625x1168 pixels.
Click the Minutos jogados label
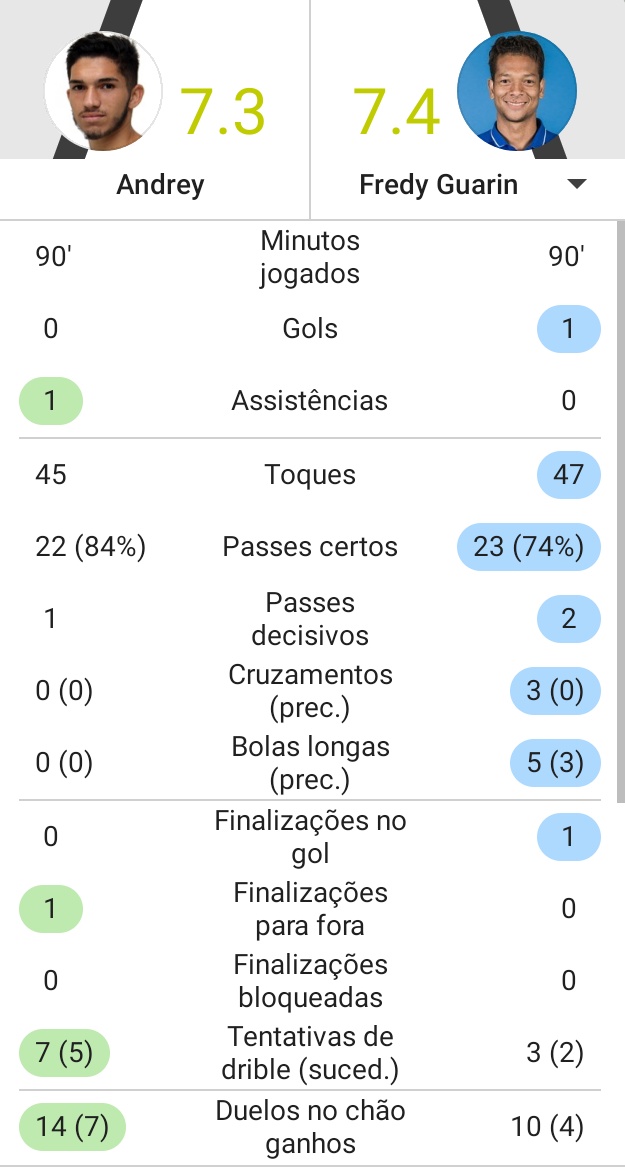(310, 257)
